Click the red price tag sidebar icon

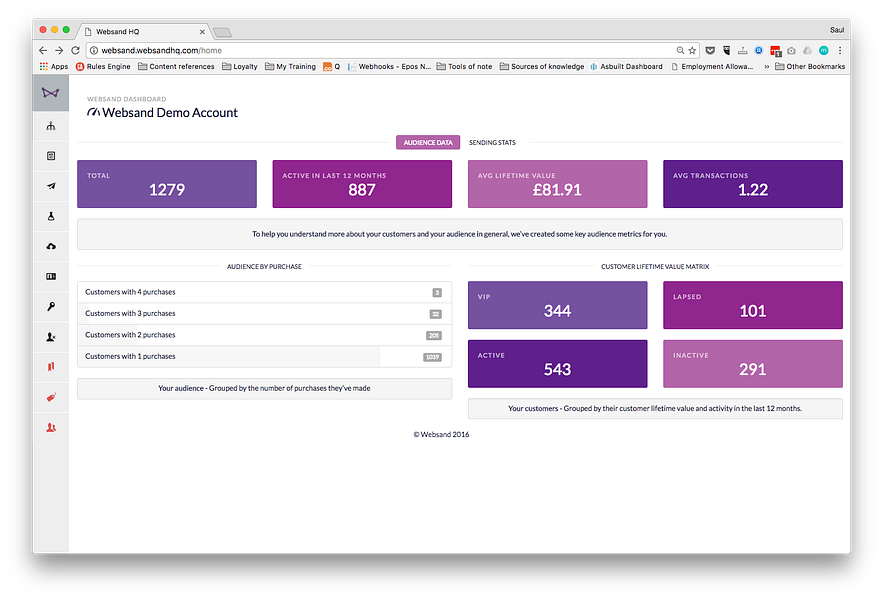pyautogui.click(x=51, y=397)
